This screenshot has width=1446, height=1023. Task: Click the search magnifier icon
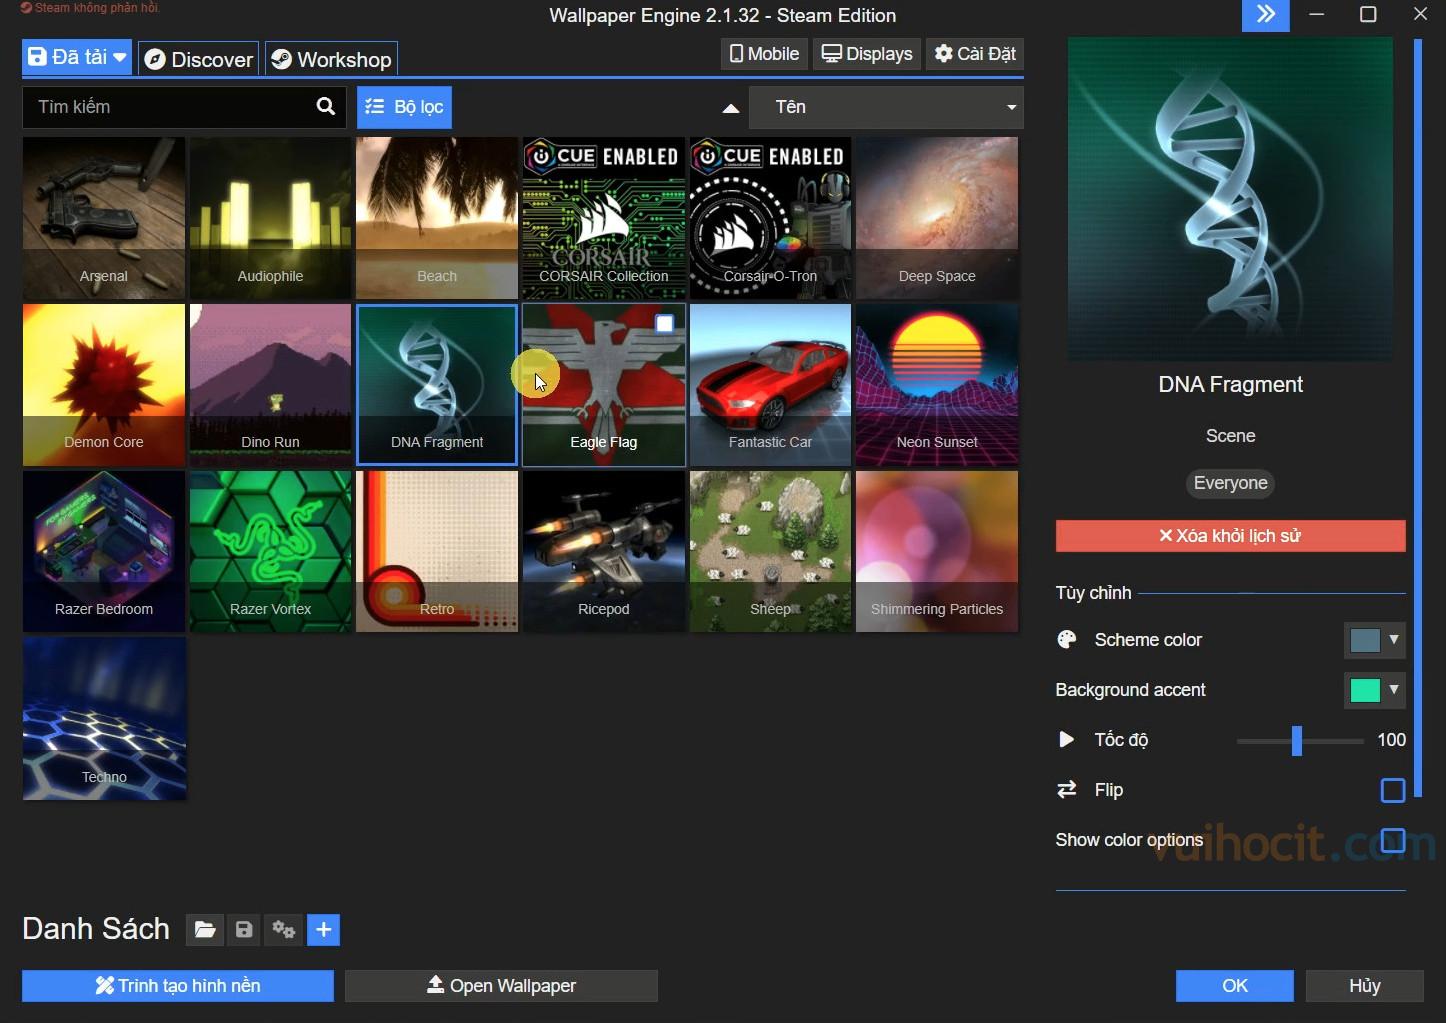tap(325, 107)
